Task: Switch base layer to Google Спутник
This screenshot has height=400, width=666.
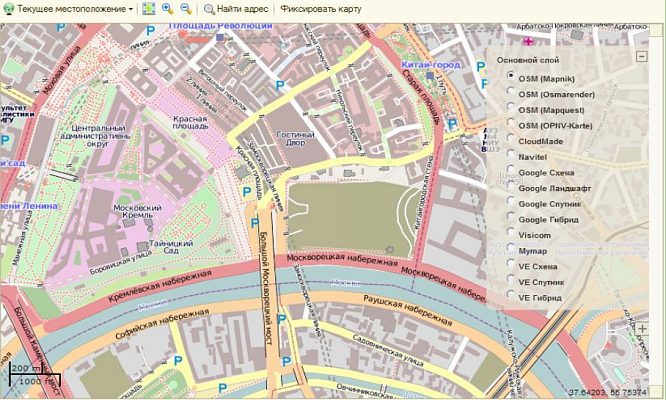Action: tap(512, 203)
